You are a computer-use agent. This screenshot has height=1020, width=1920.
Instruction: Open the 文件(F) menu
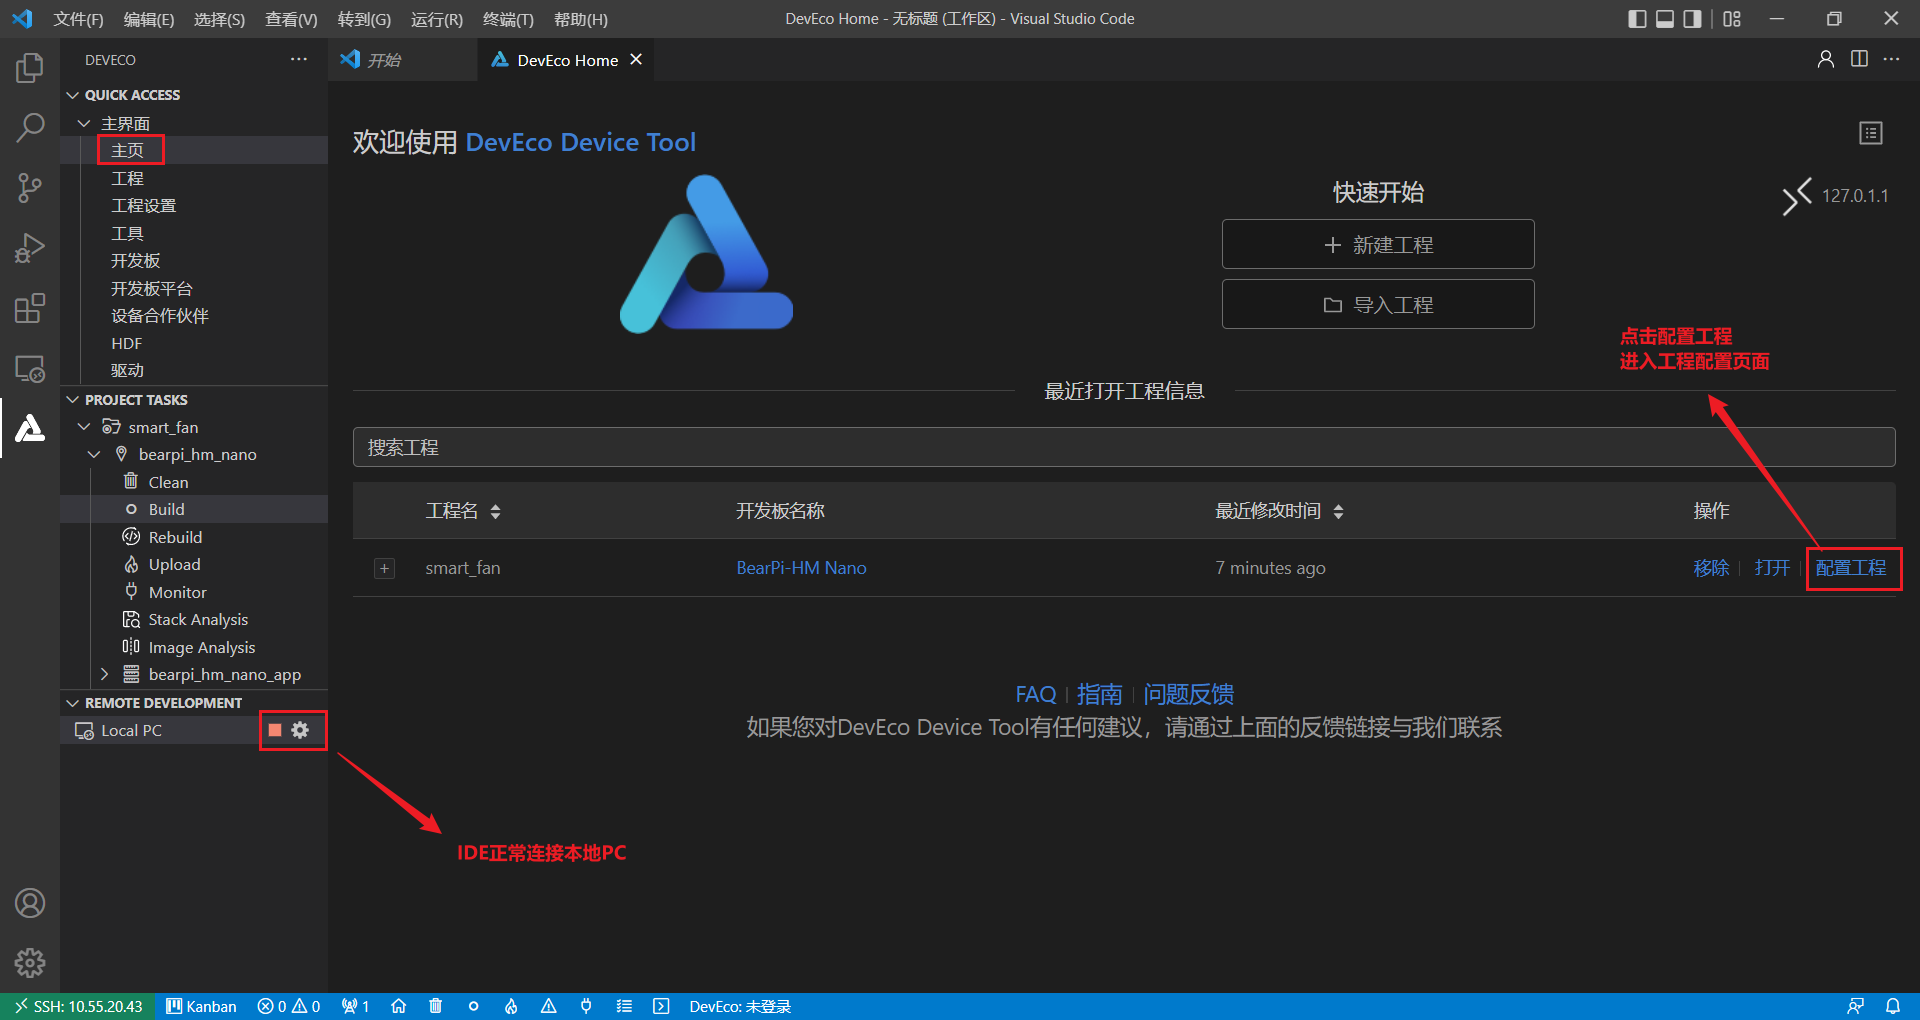[79, 19]
